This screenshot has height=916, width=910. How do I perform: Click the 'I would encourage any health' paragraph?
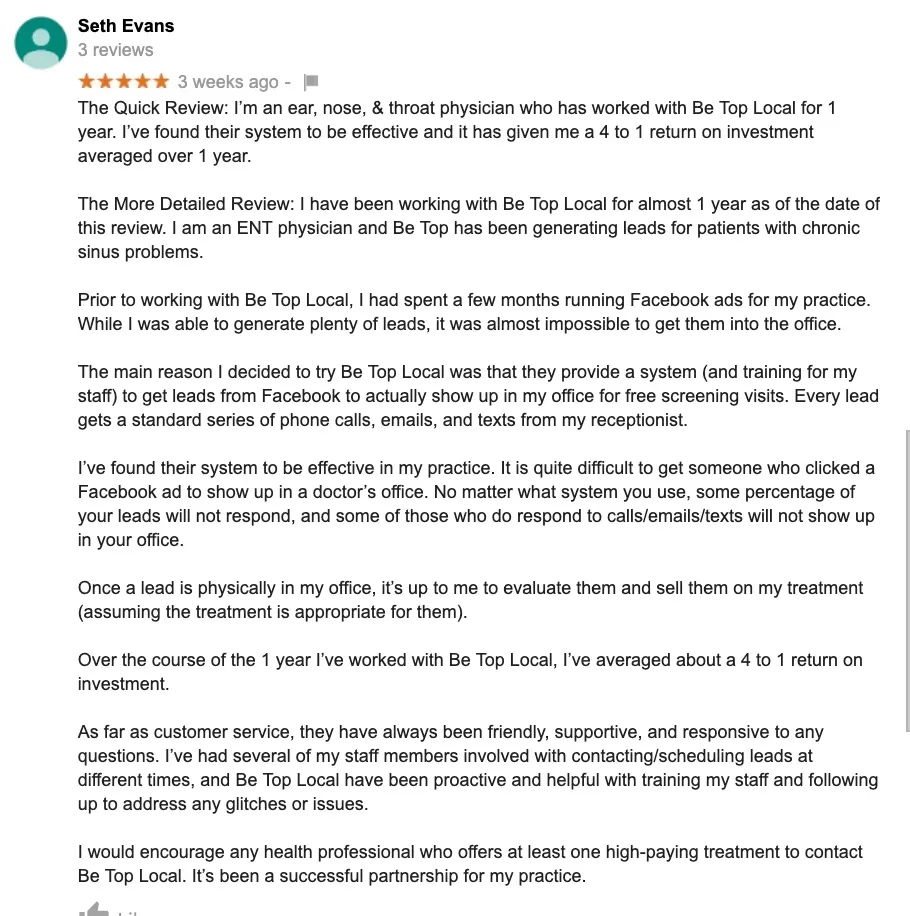pyautogui.click(x=470, y=864)
